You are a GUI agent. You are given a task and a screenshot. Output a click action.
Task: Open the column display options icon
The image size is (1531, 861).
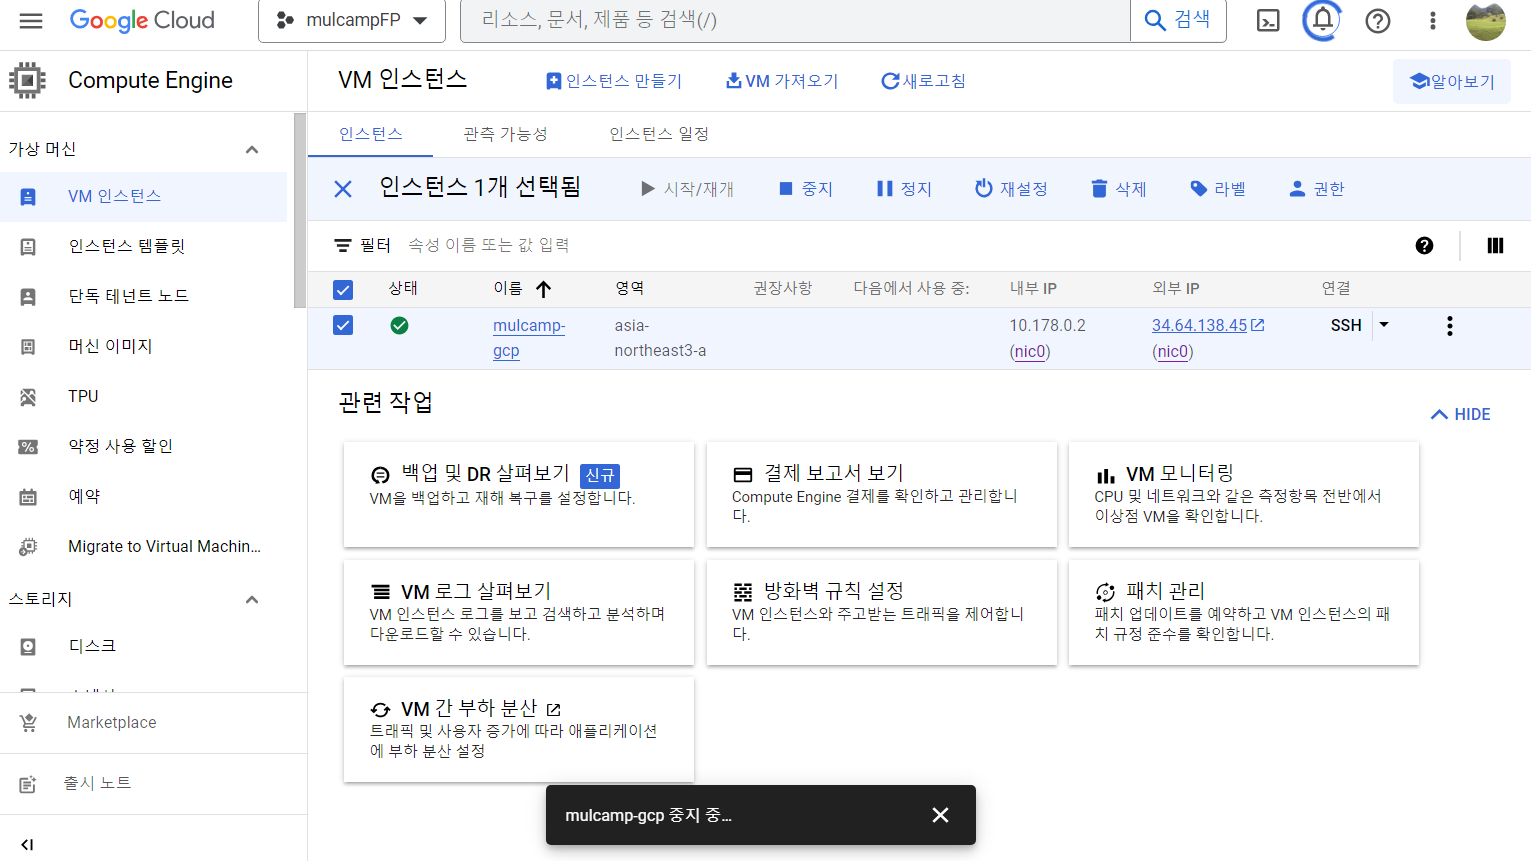(1495, 246)
